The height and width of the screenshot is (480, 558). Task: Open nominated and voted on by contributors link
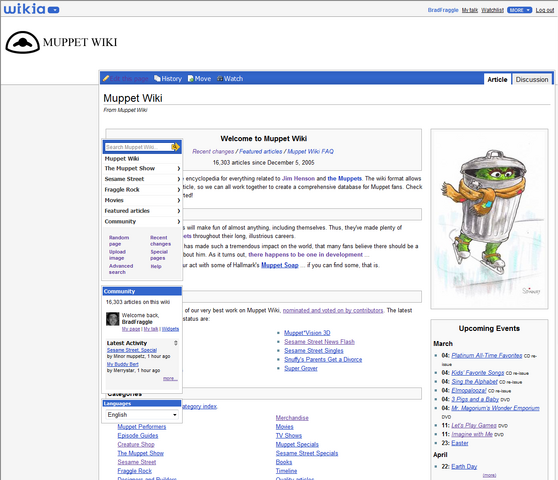pyautogui.click(x=333, y=311)
